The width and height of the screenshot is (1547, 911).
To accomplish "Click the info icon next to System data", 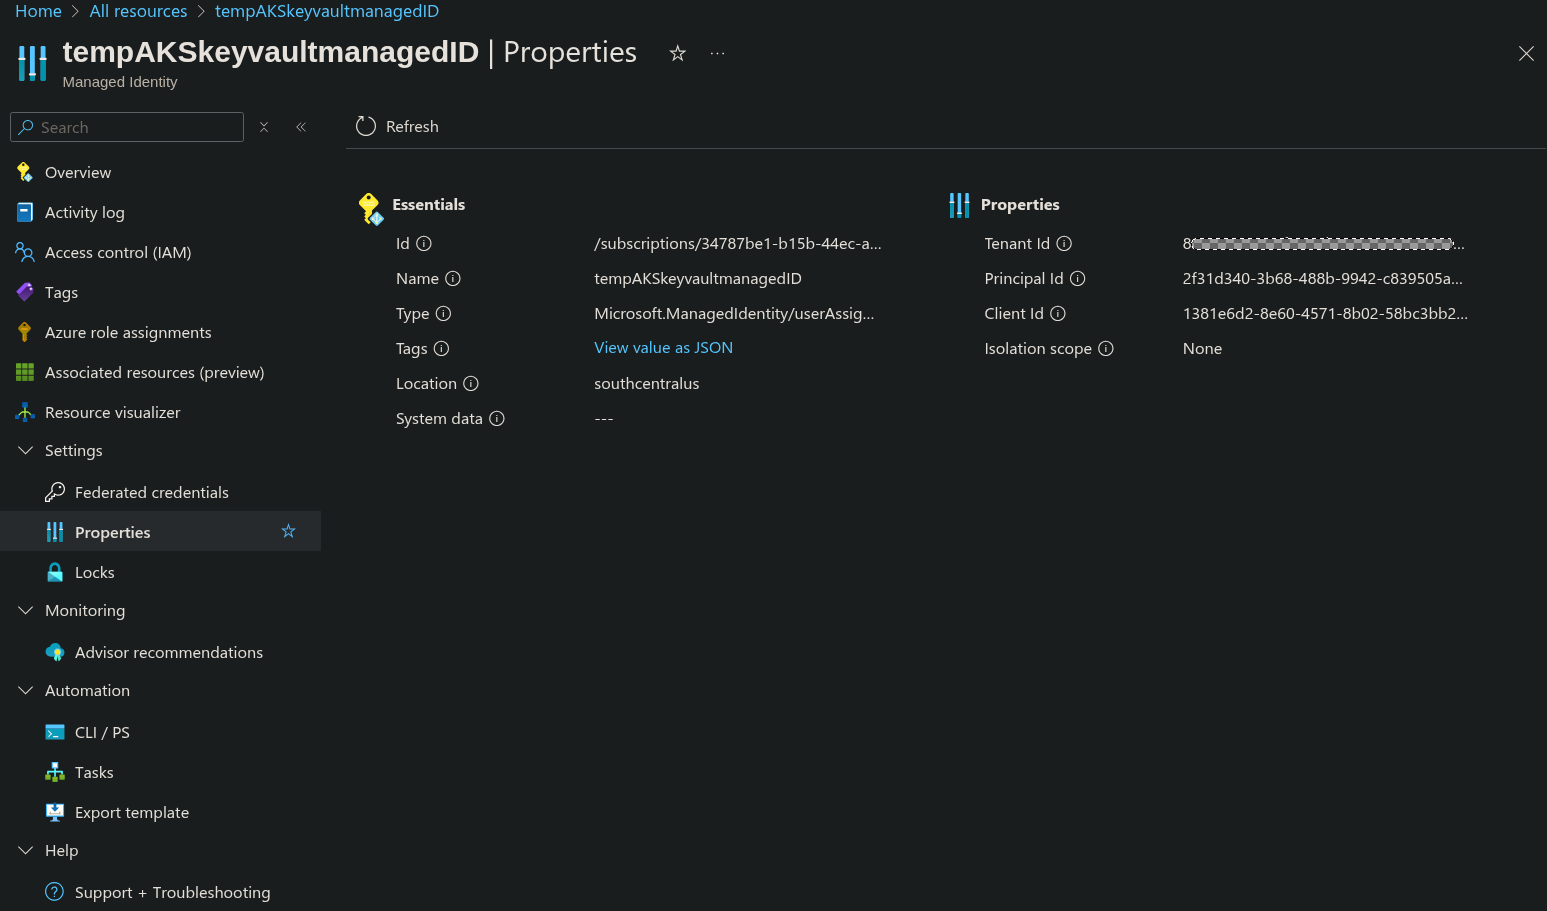I will click(x=497, y=418).
